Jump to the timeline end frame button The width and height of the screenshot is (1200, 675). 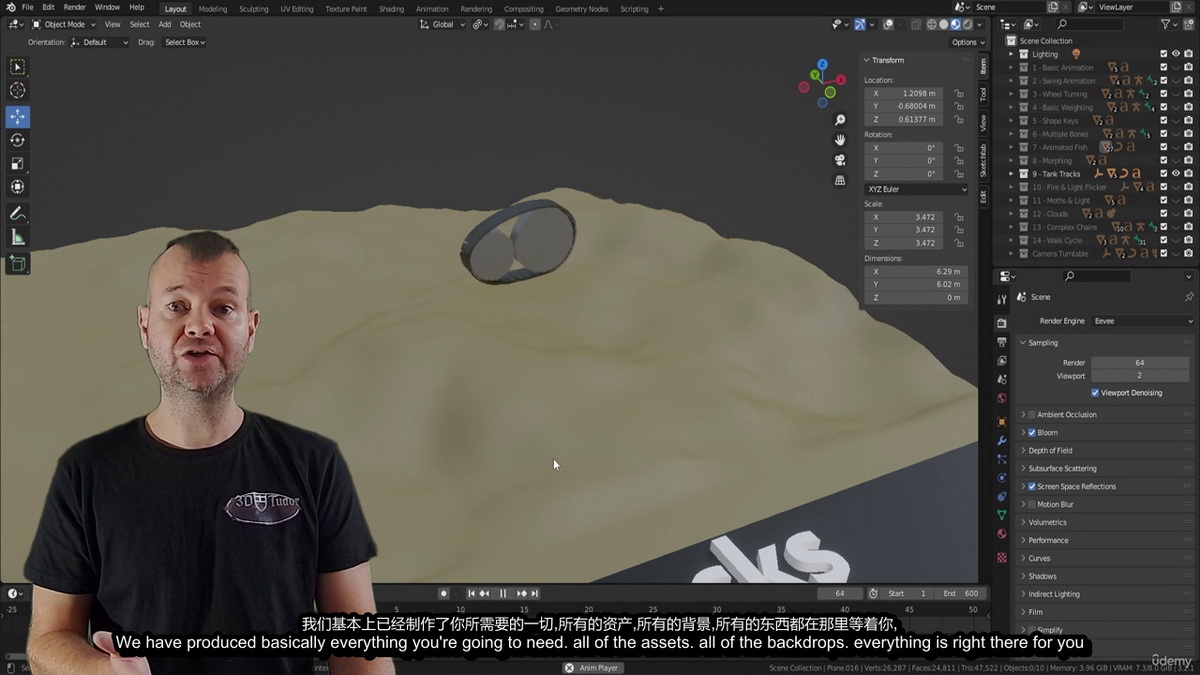(x=535, y=593)
